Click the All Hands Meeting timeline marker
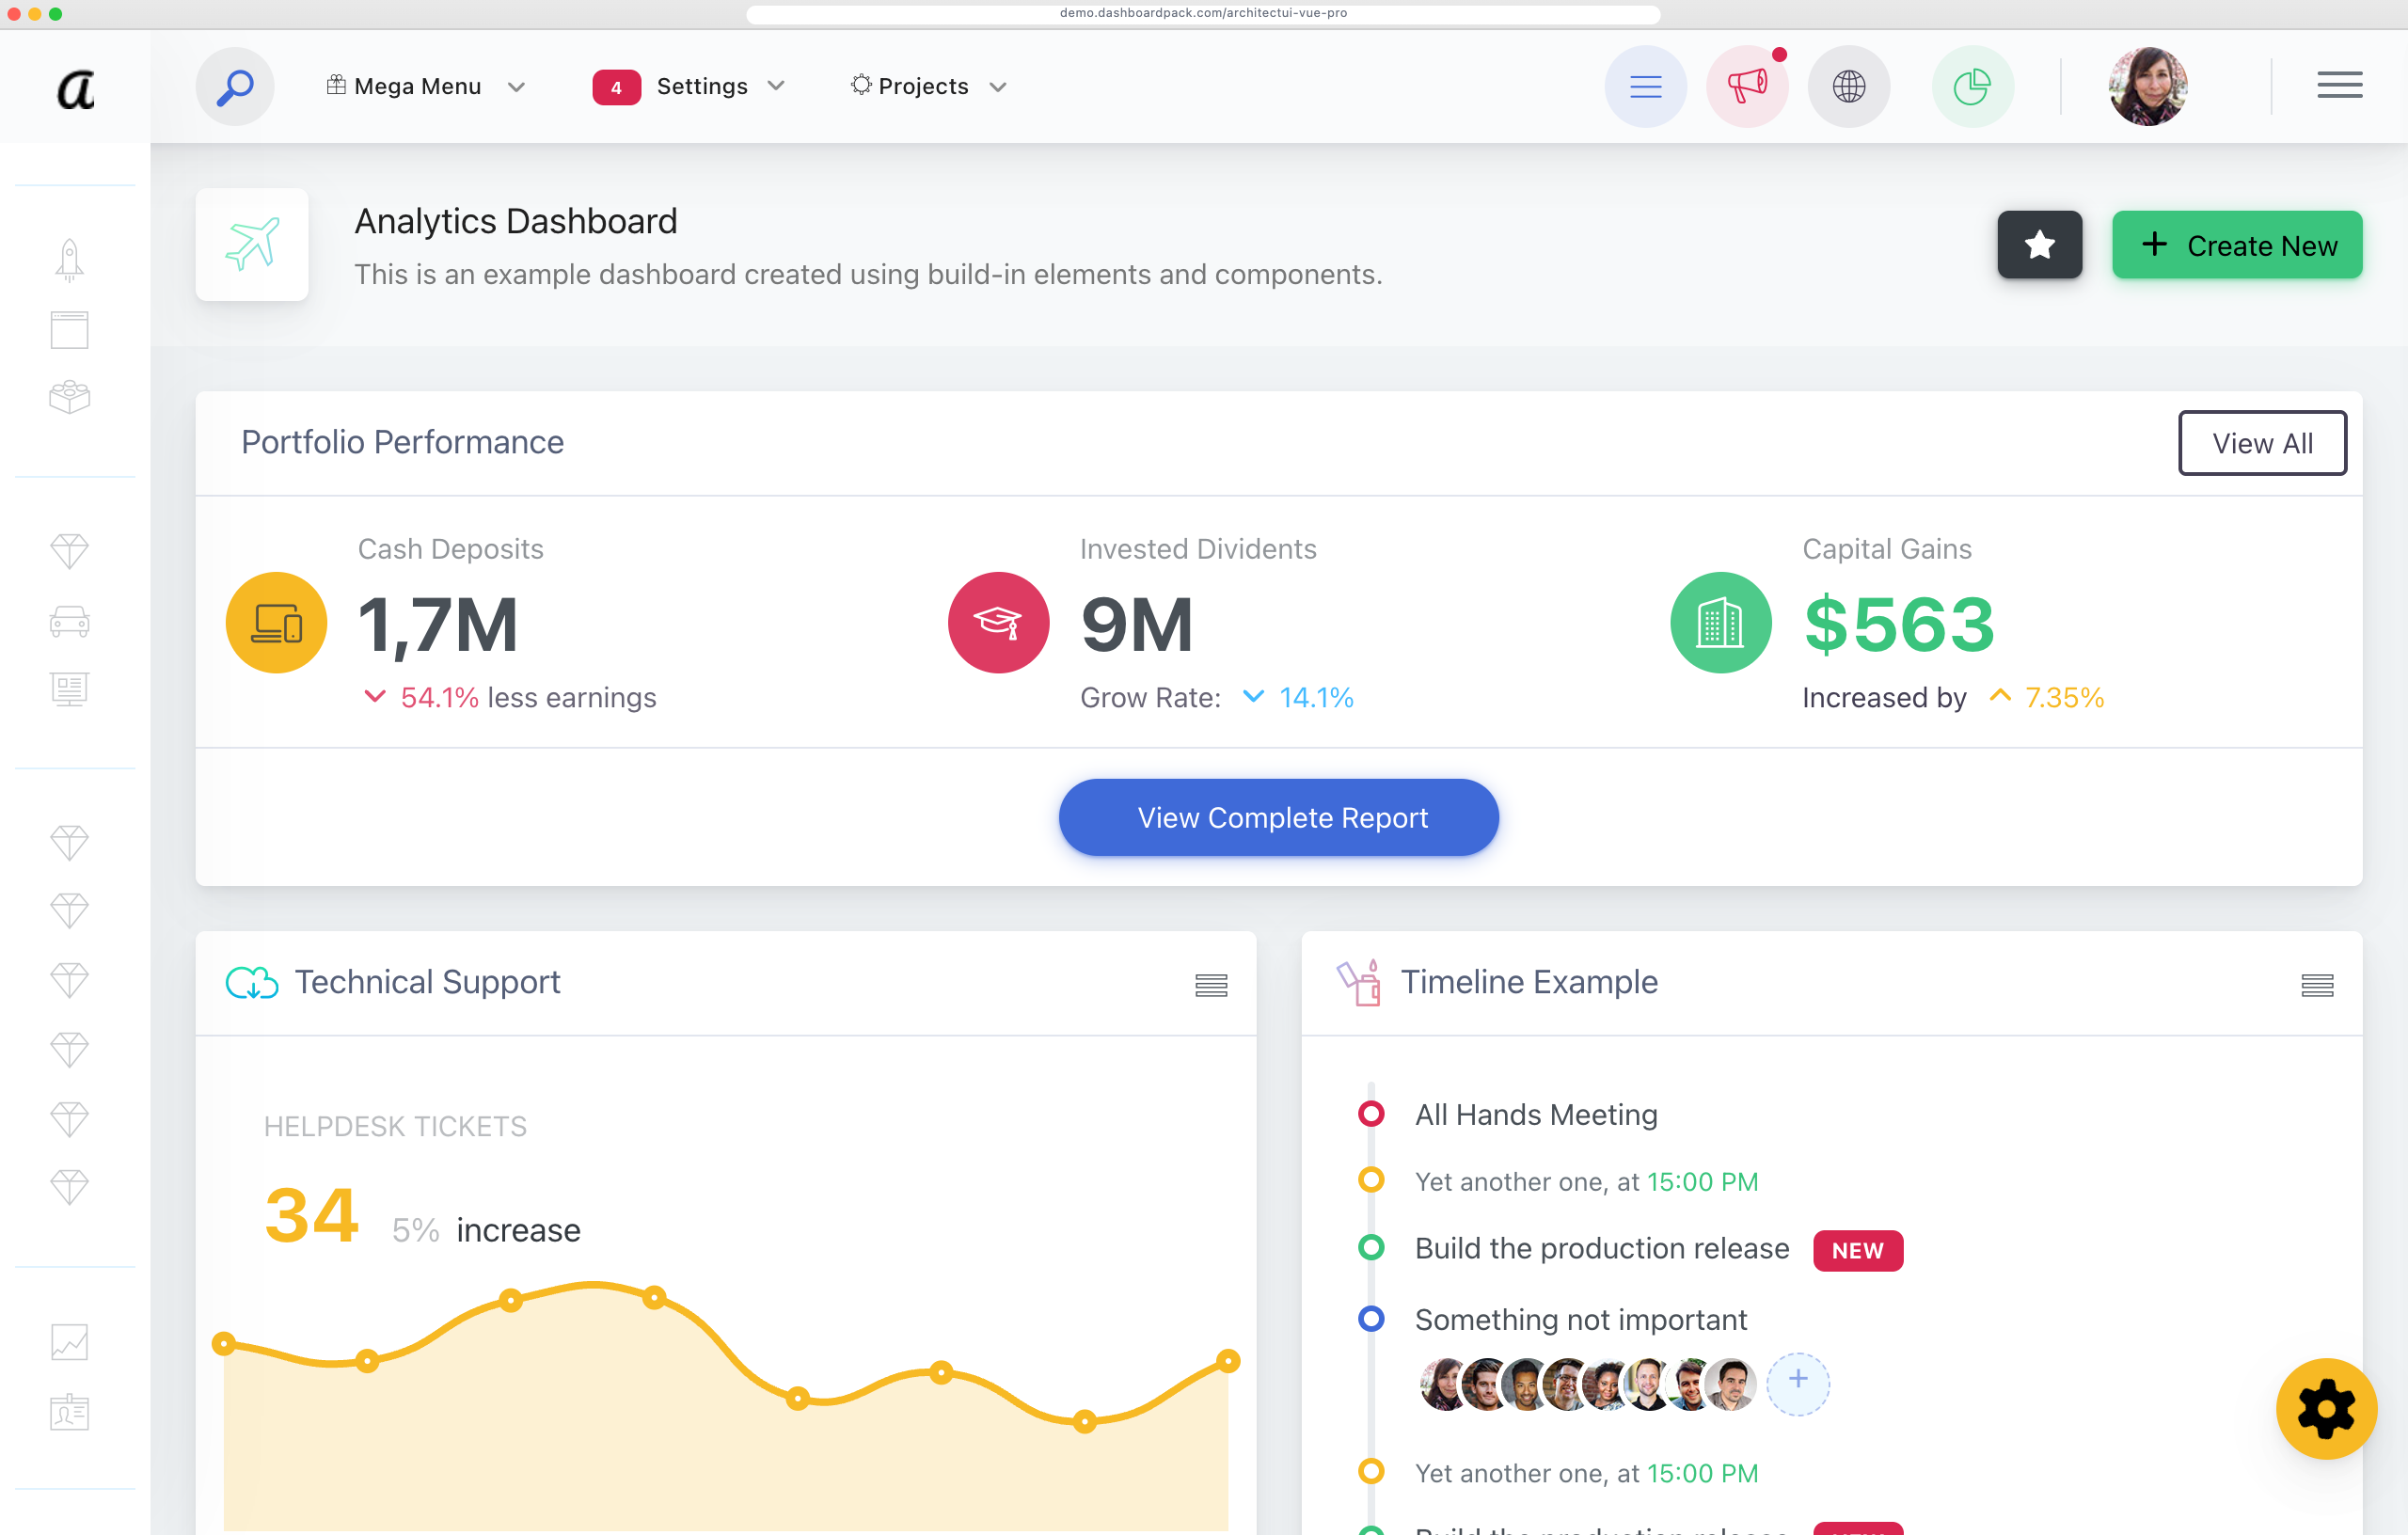Screen dimensions: 2408x1535 [x=1371, y=1114]
